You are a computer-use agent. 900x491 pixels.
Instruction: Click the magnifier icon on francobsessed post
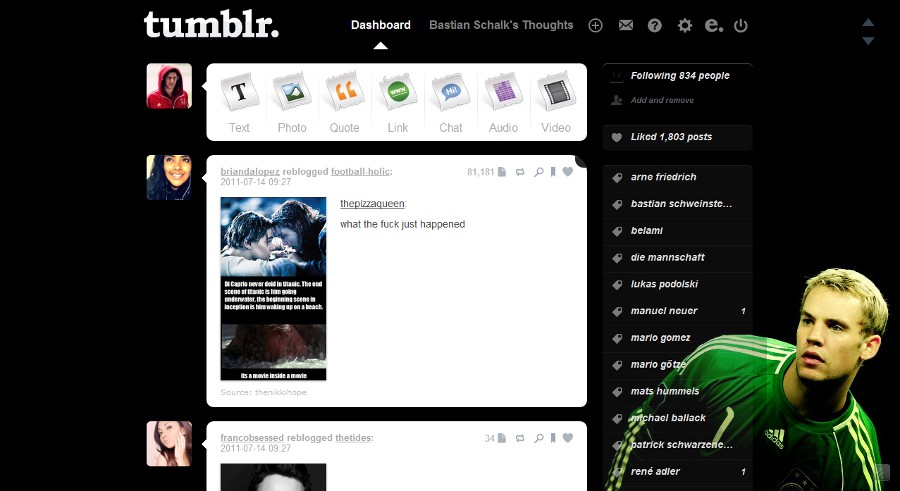(538, 438)
